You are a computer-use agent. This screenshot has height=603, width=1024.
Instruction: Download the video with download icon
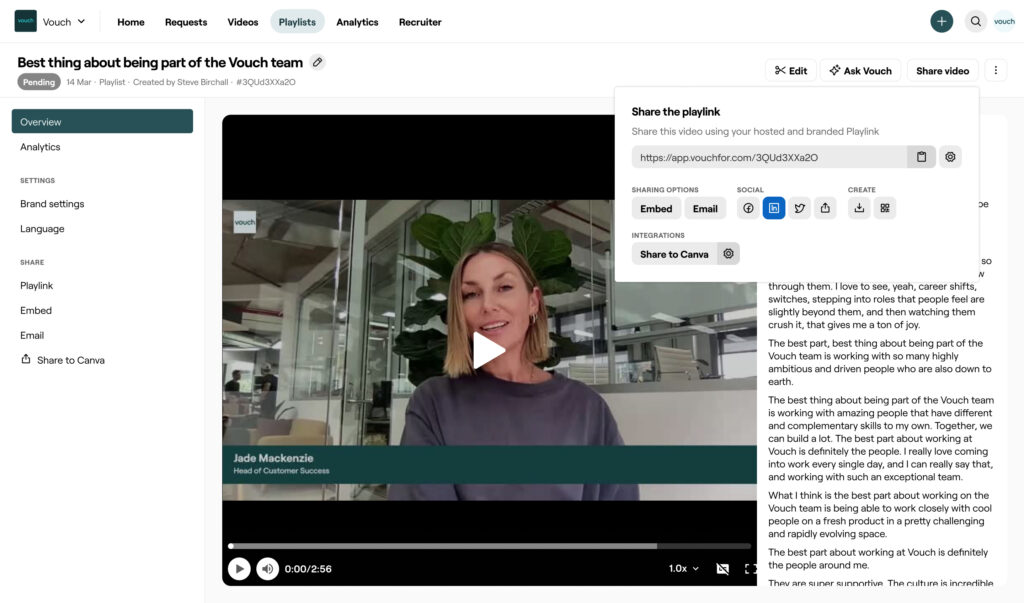click(x=859, y=208)
